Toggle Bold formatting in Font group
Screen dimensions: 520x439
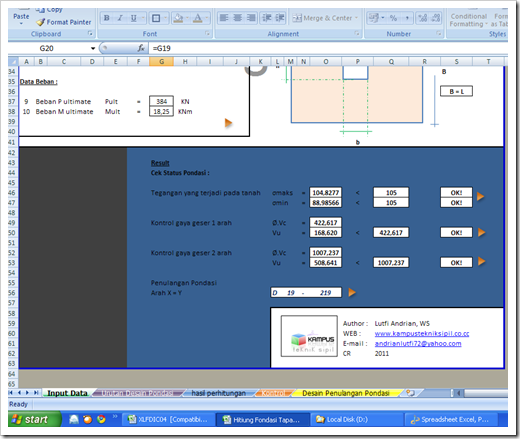coord(107,18)
